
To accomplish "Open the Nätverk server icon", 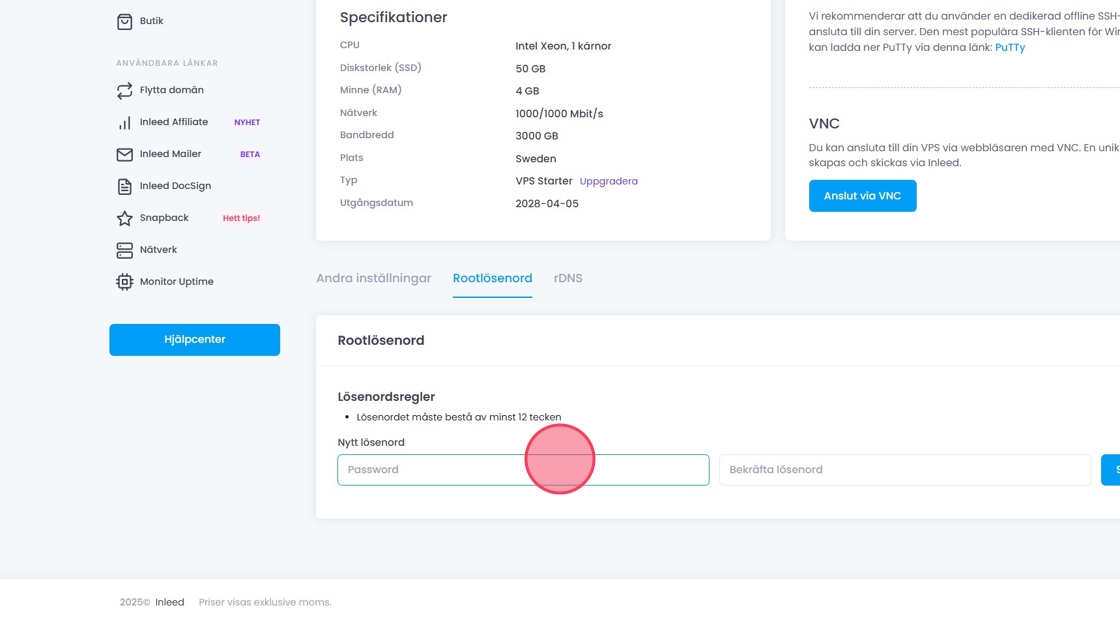I will tap(124, 250).
